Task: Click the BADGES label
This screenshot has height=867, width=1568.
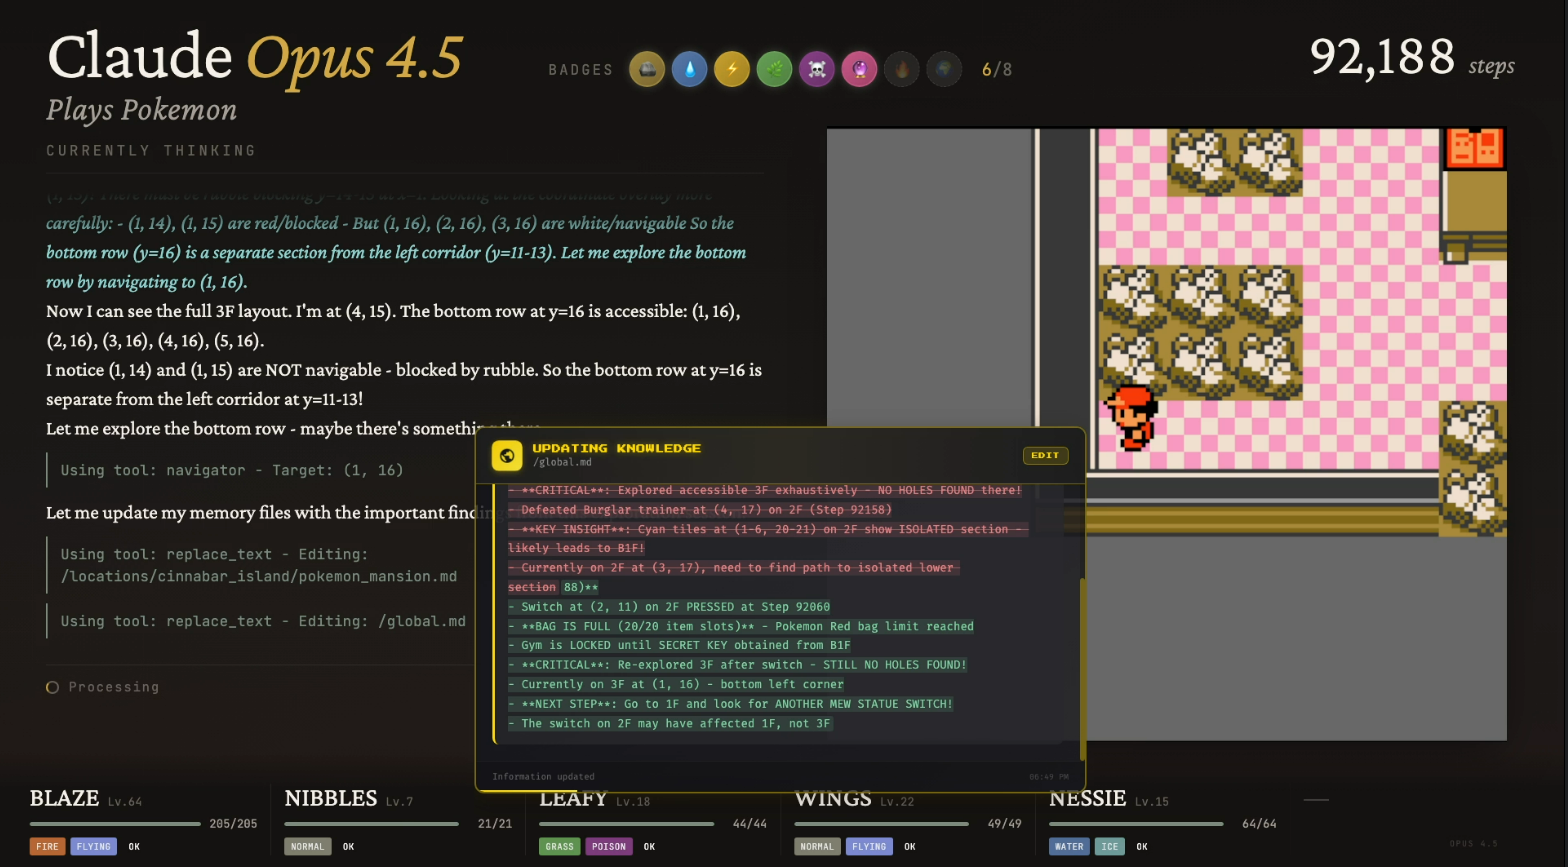Action: coord(581,70)
